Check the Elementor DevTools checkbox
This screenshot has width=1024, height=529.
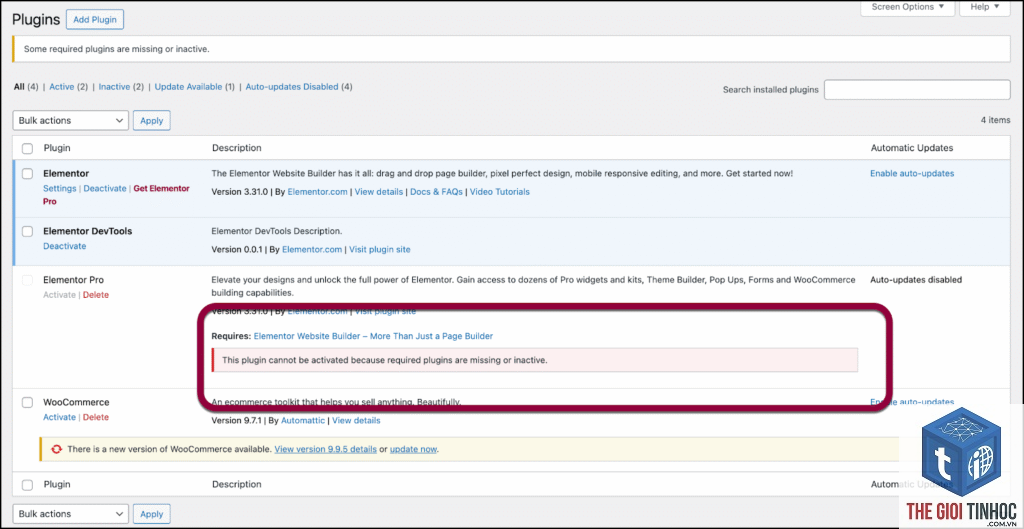[x=27, y=231]
